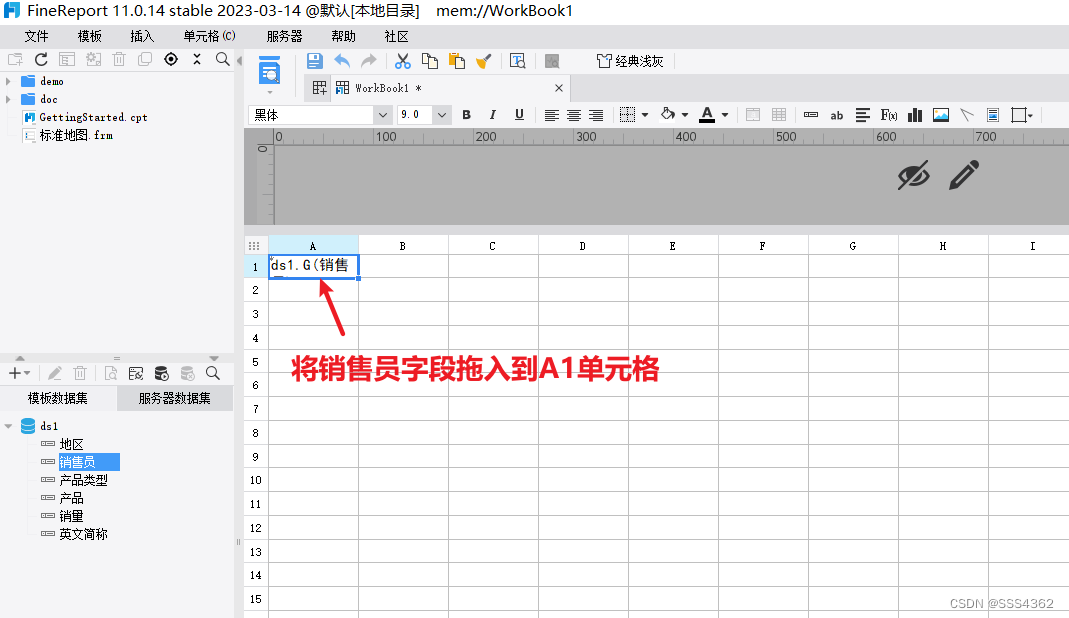Viewport: 1069px width, 618px height.
Task: Toggle italic formatting
Action: click(x=492, y=115)
